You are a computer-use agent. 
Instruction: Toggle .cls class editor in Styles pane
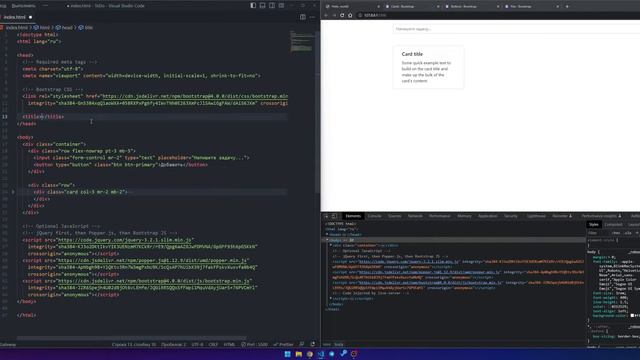[x=628, y=233]
